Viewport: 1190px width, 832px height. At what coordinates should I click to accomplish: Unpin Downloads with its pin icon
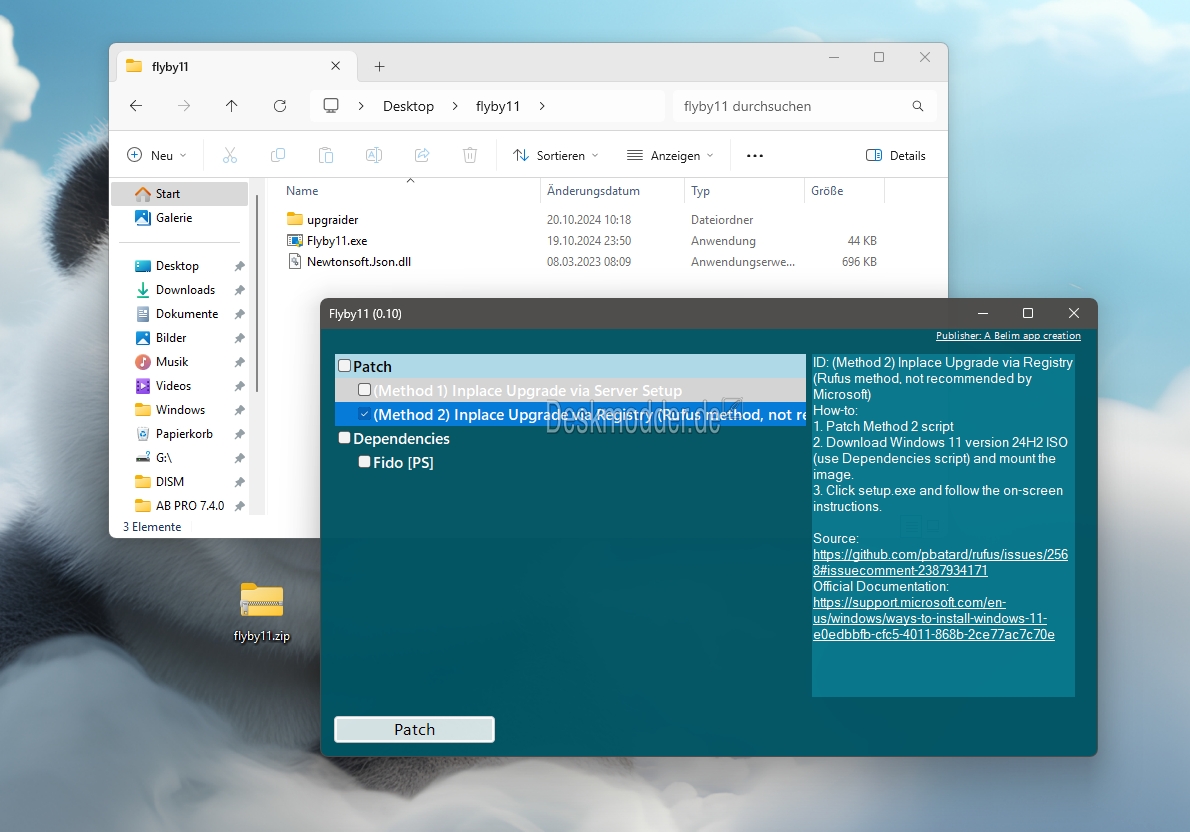coord(239,290)
